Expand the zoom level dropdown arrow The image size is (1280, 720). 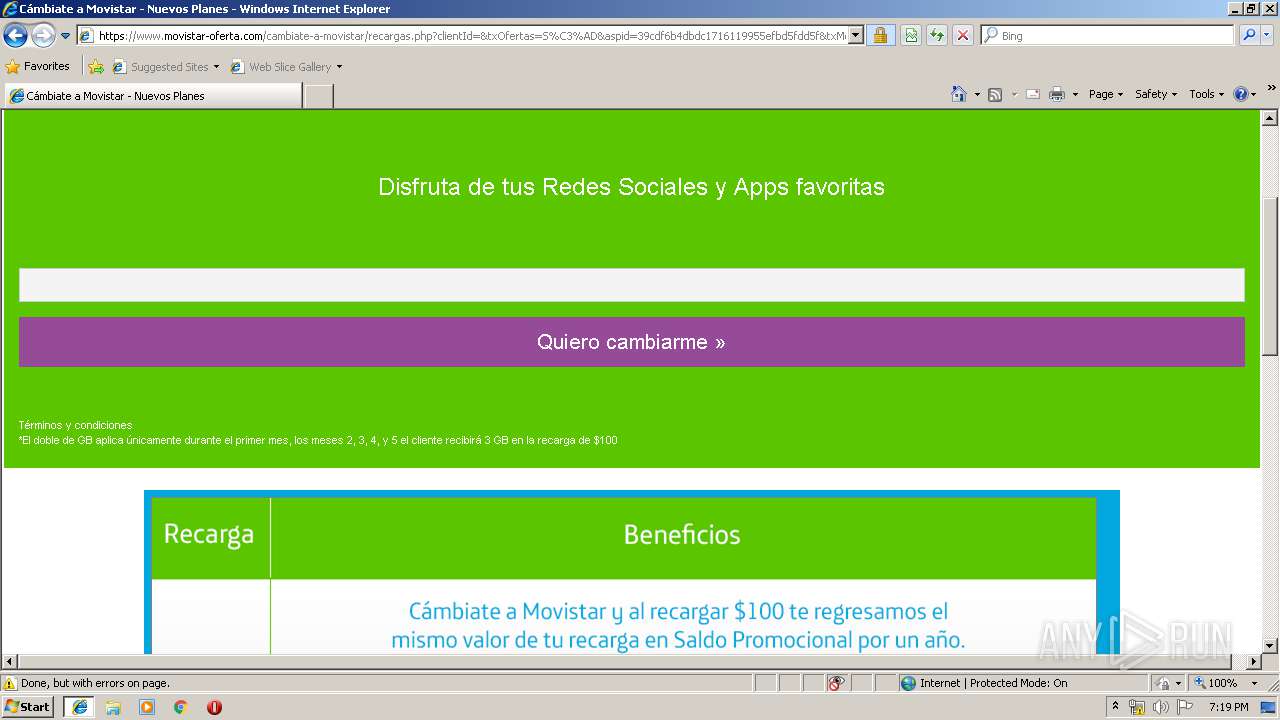point(1254,684)
